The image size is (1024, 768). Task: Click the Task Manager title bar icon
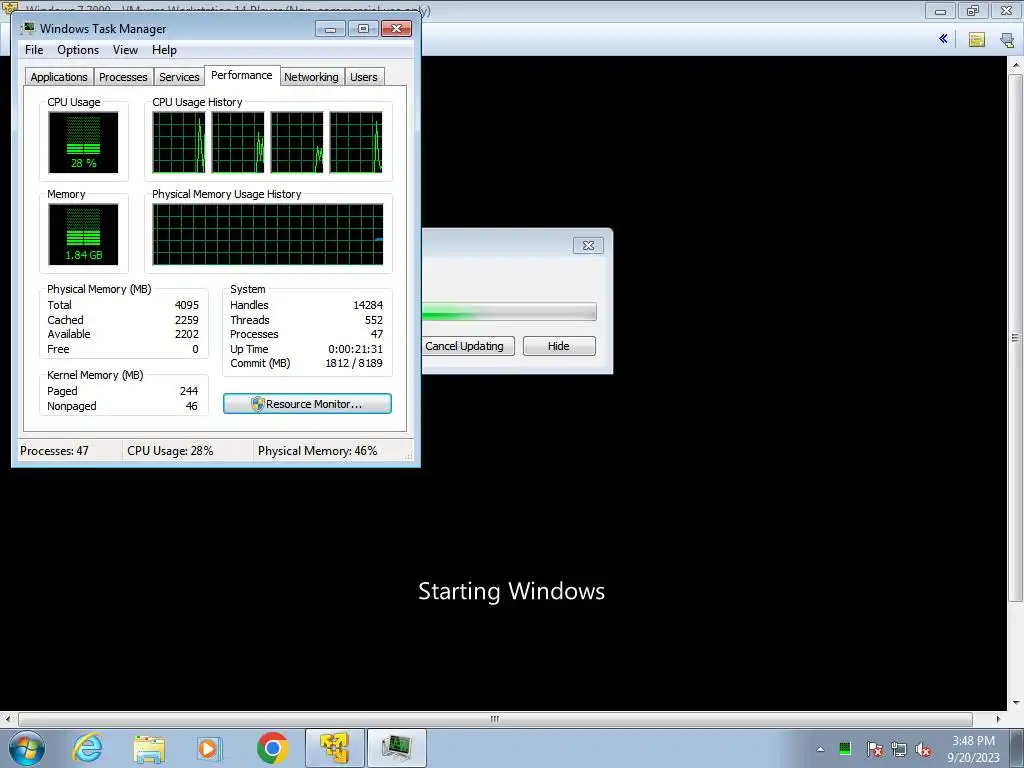[x=28, y=29]
